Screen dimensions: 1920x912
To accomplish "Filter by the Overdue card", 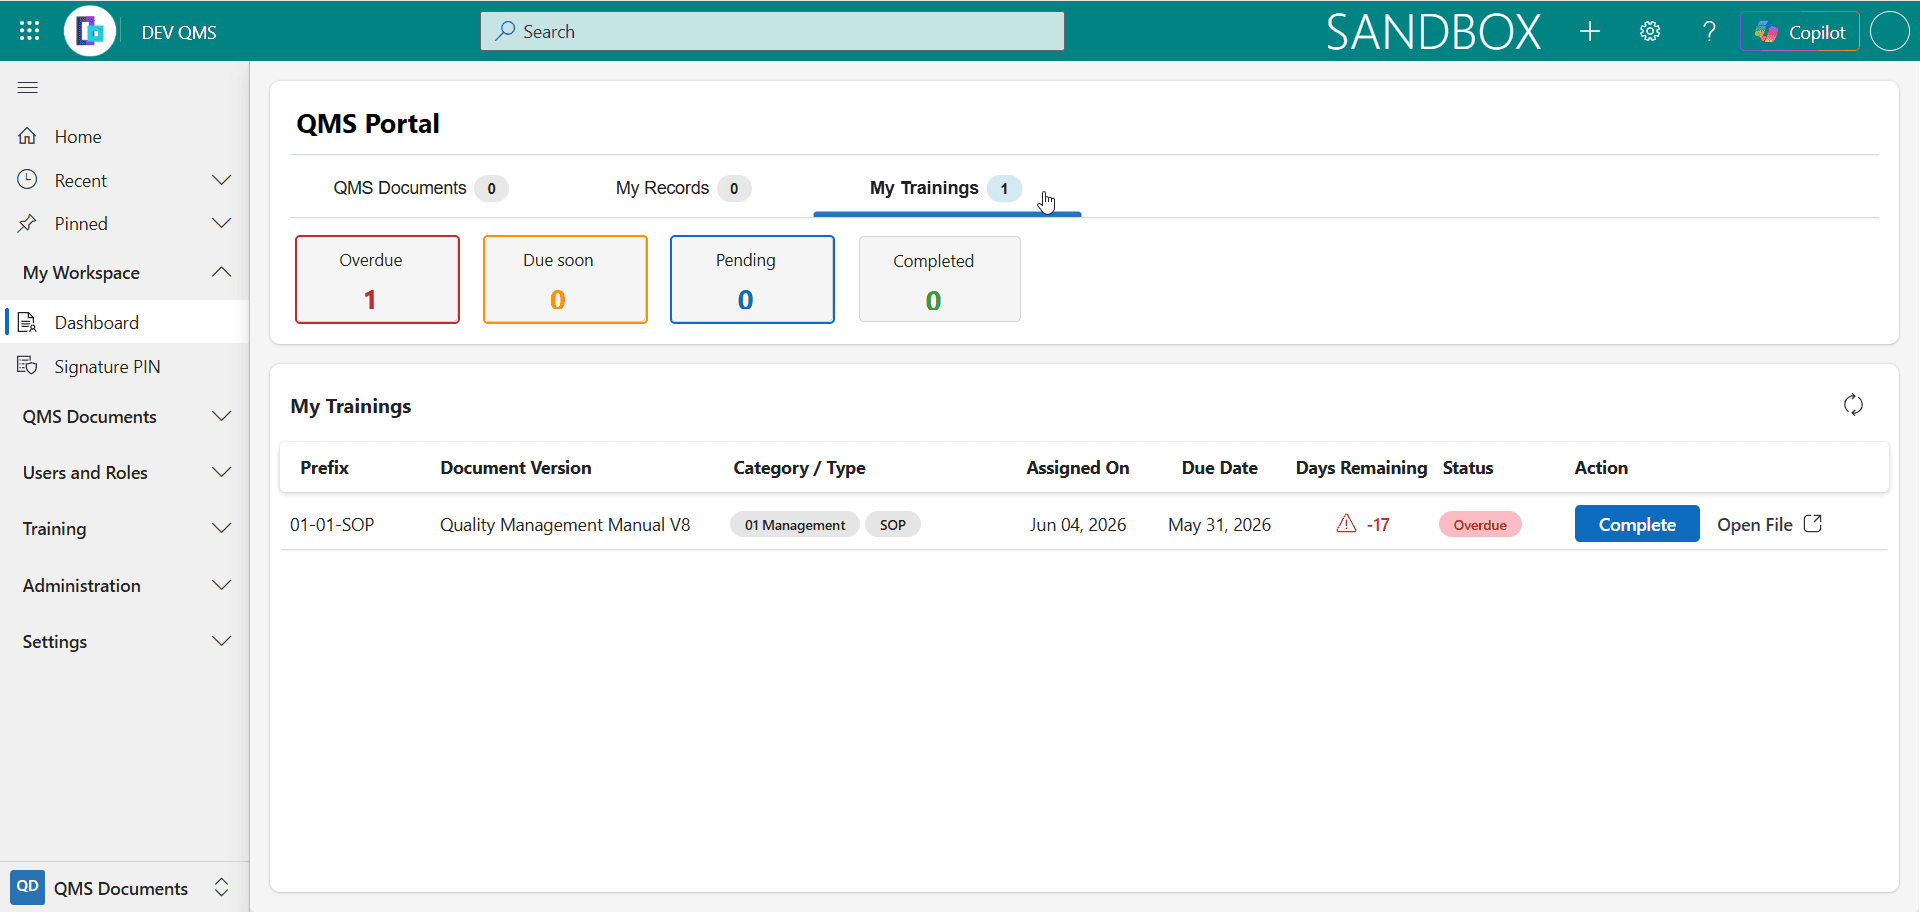I will tap(378, 280).
